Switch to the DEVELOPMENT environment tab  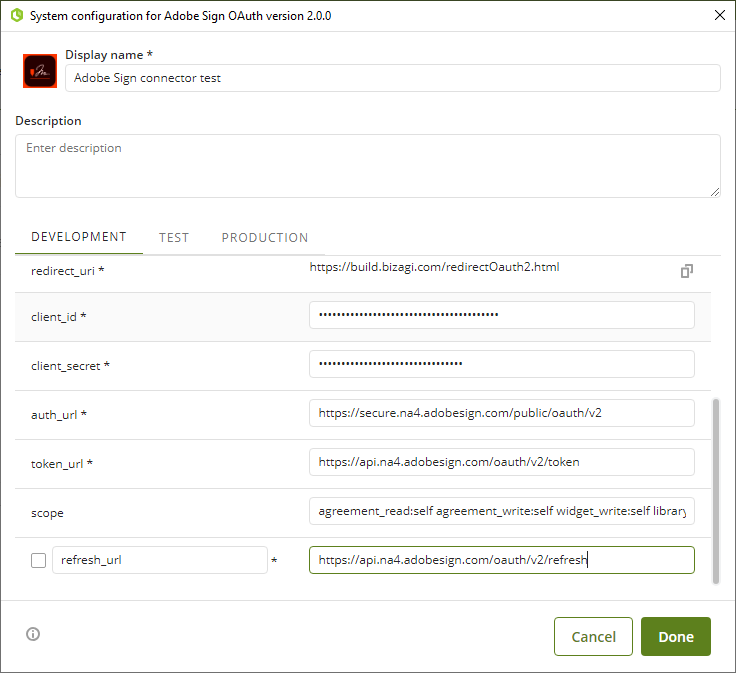(79, 237)
